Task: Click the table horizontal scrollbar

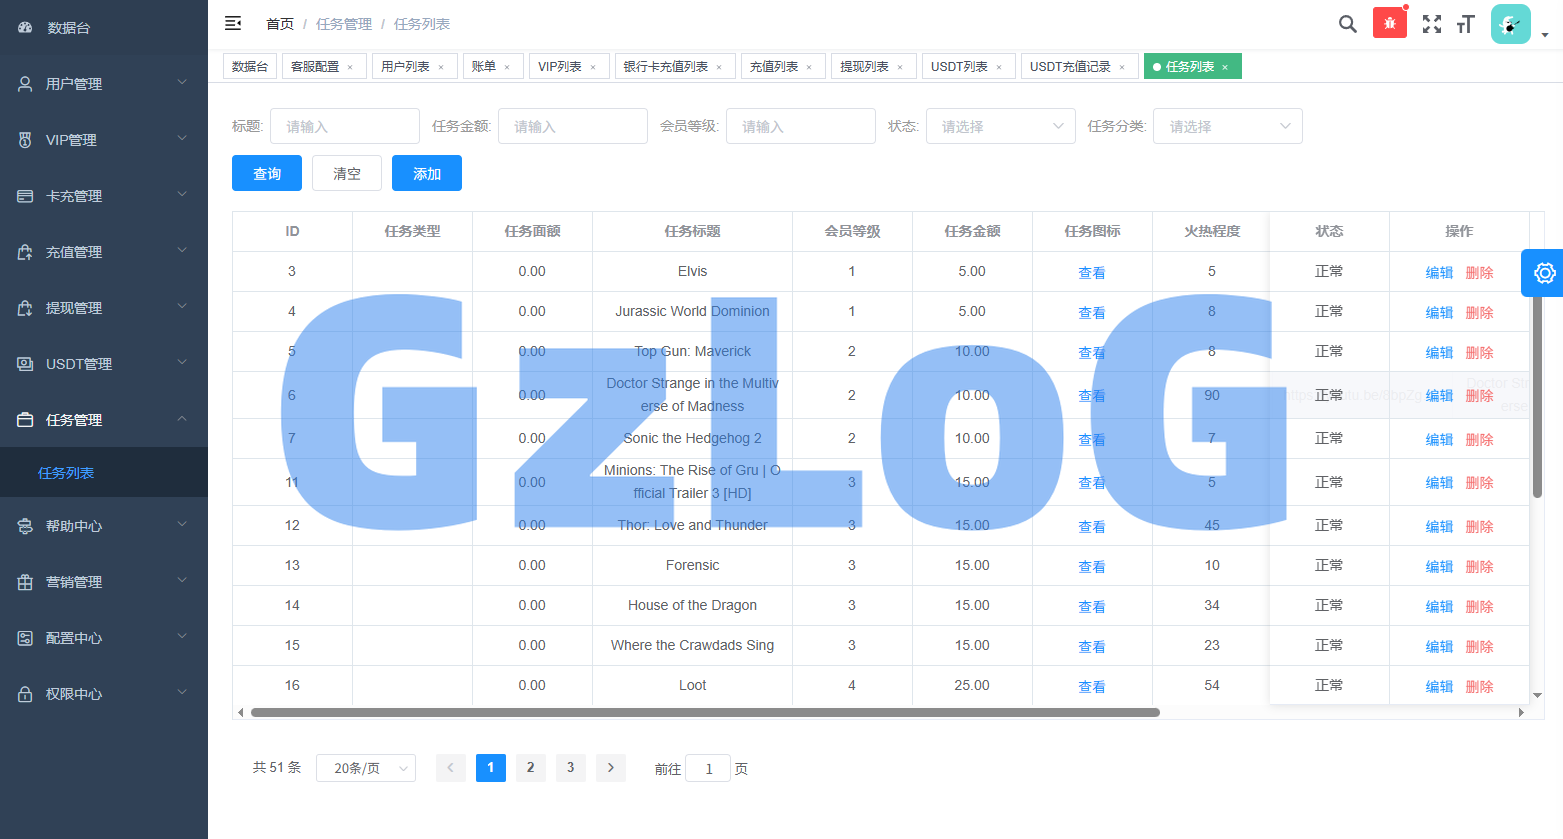Action: pyautogui.click(x=705, y=713)
